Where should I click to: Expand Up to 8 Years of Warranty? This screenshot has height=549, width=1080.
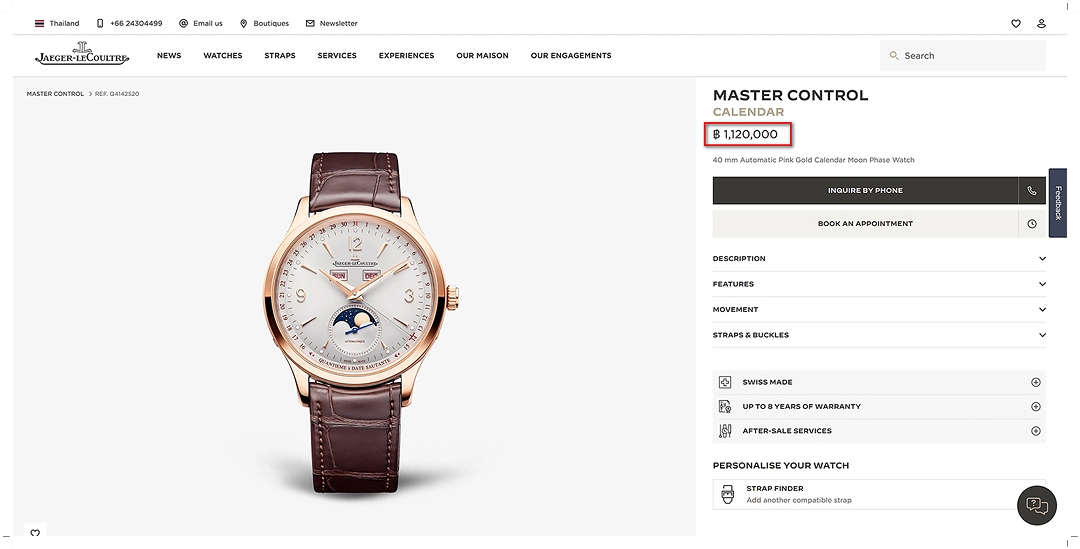pos(879,406)
